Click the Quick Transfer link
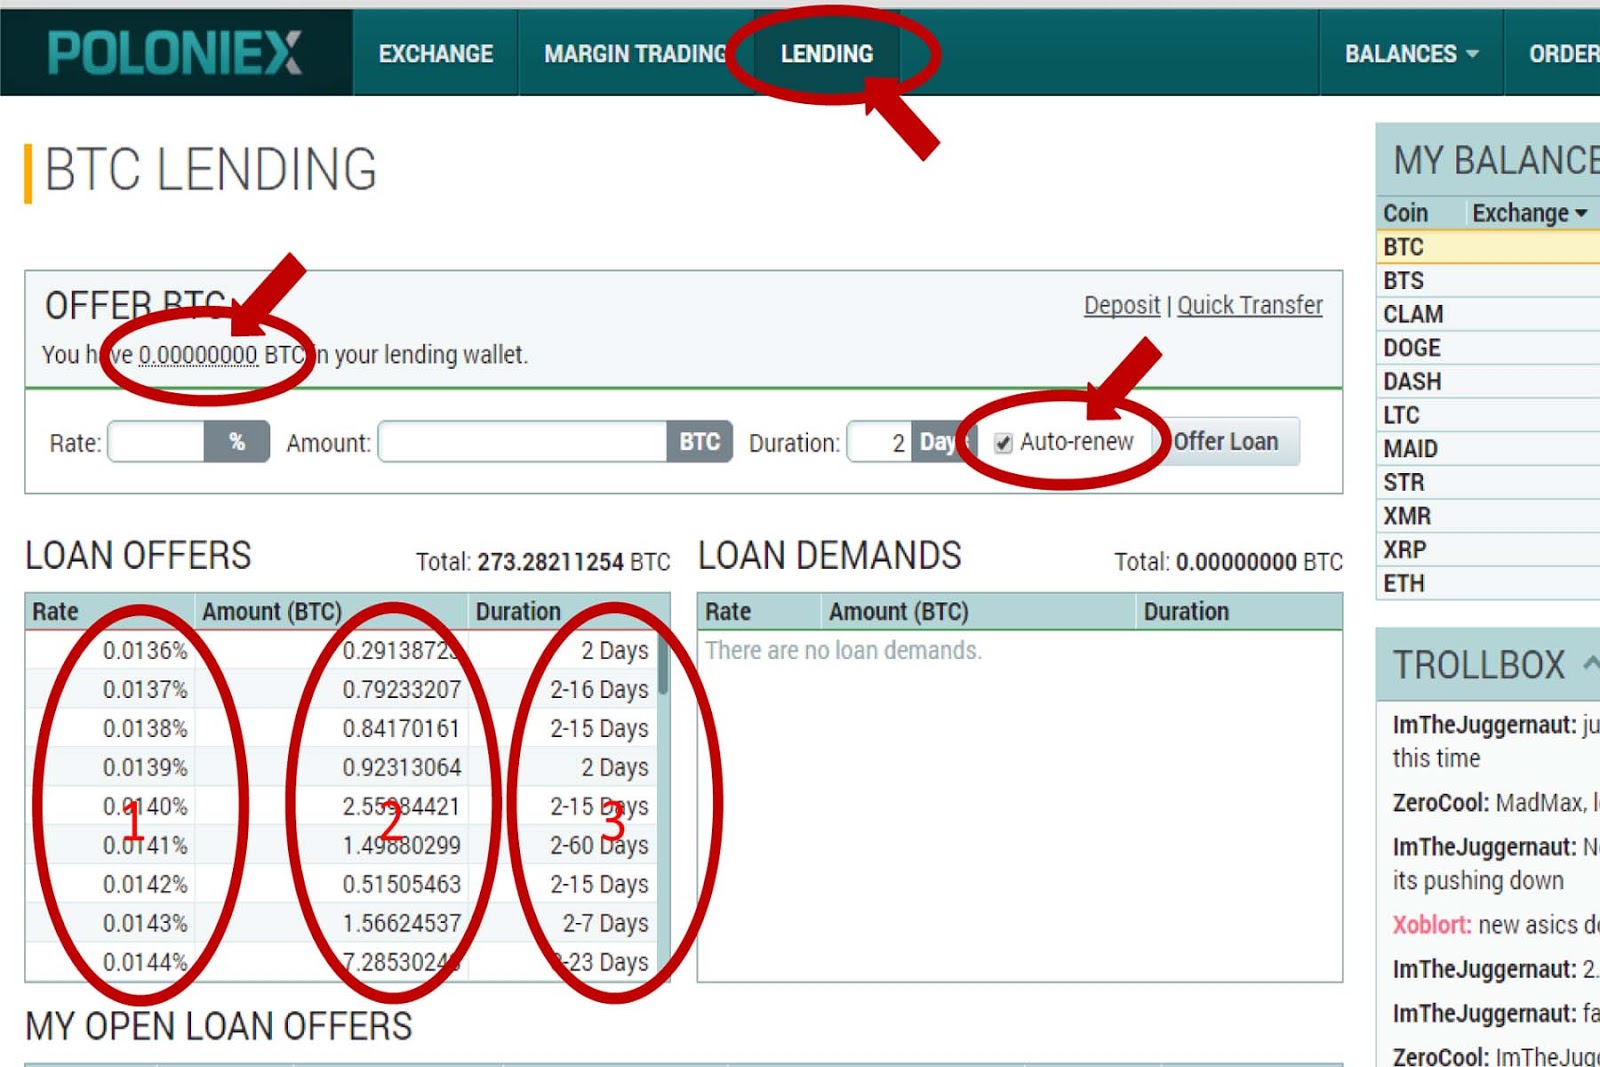 [x=1249, y=305]
